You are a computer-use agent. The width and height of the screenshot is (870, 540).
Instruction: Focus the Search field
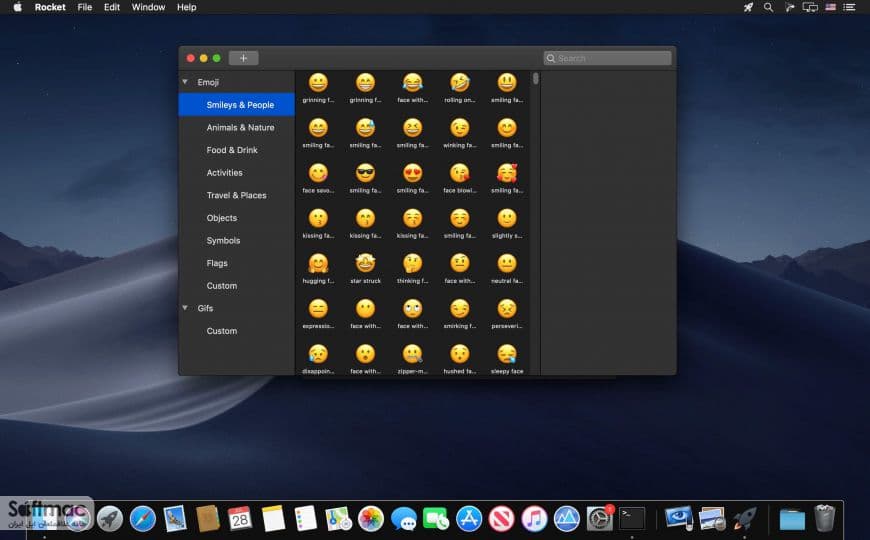click(x=608, y=58)
